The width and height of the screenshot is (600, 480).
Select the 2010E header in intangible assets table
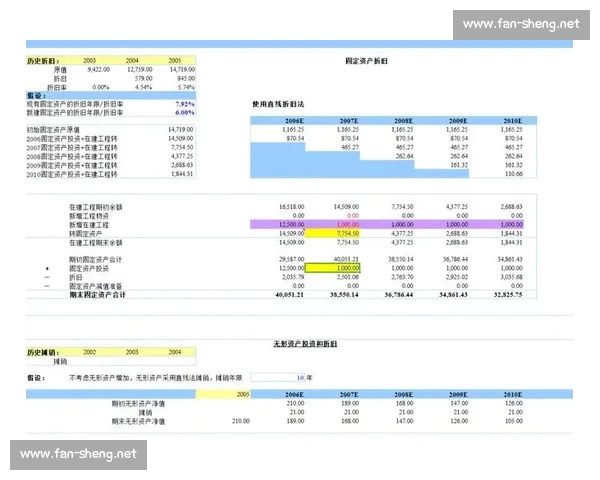point(513,394)
